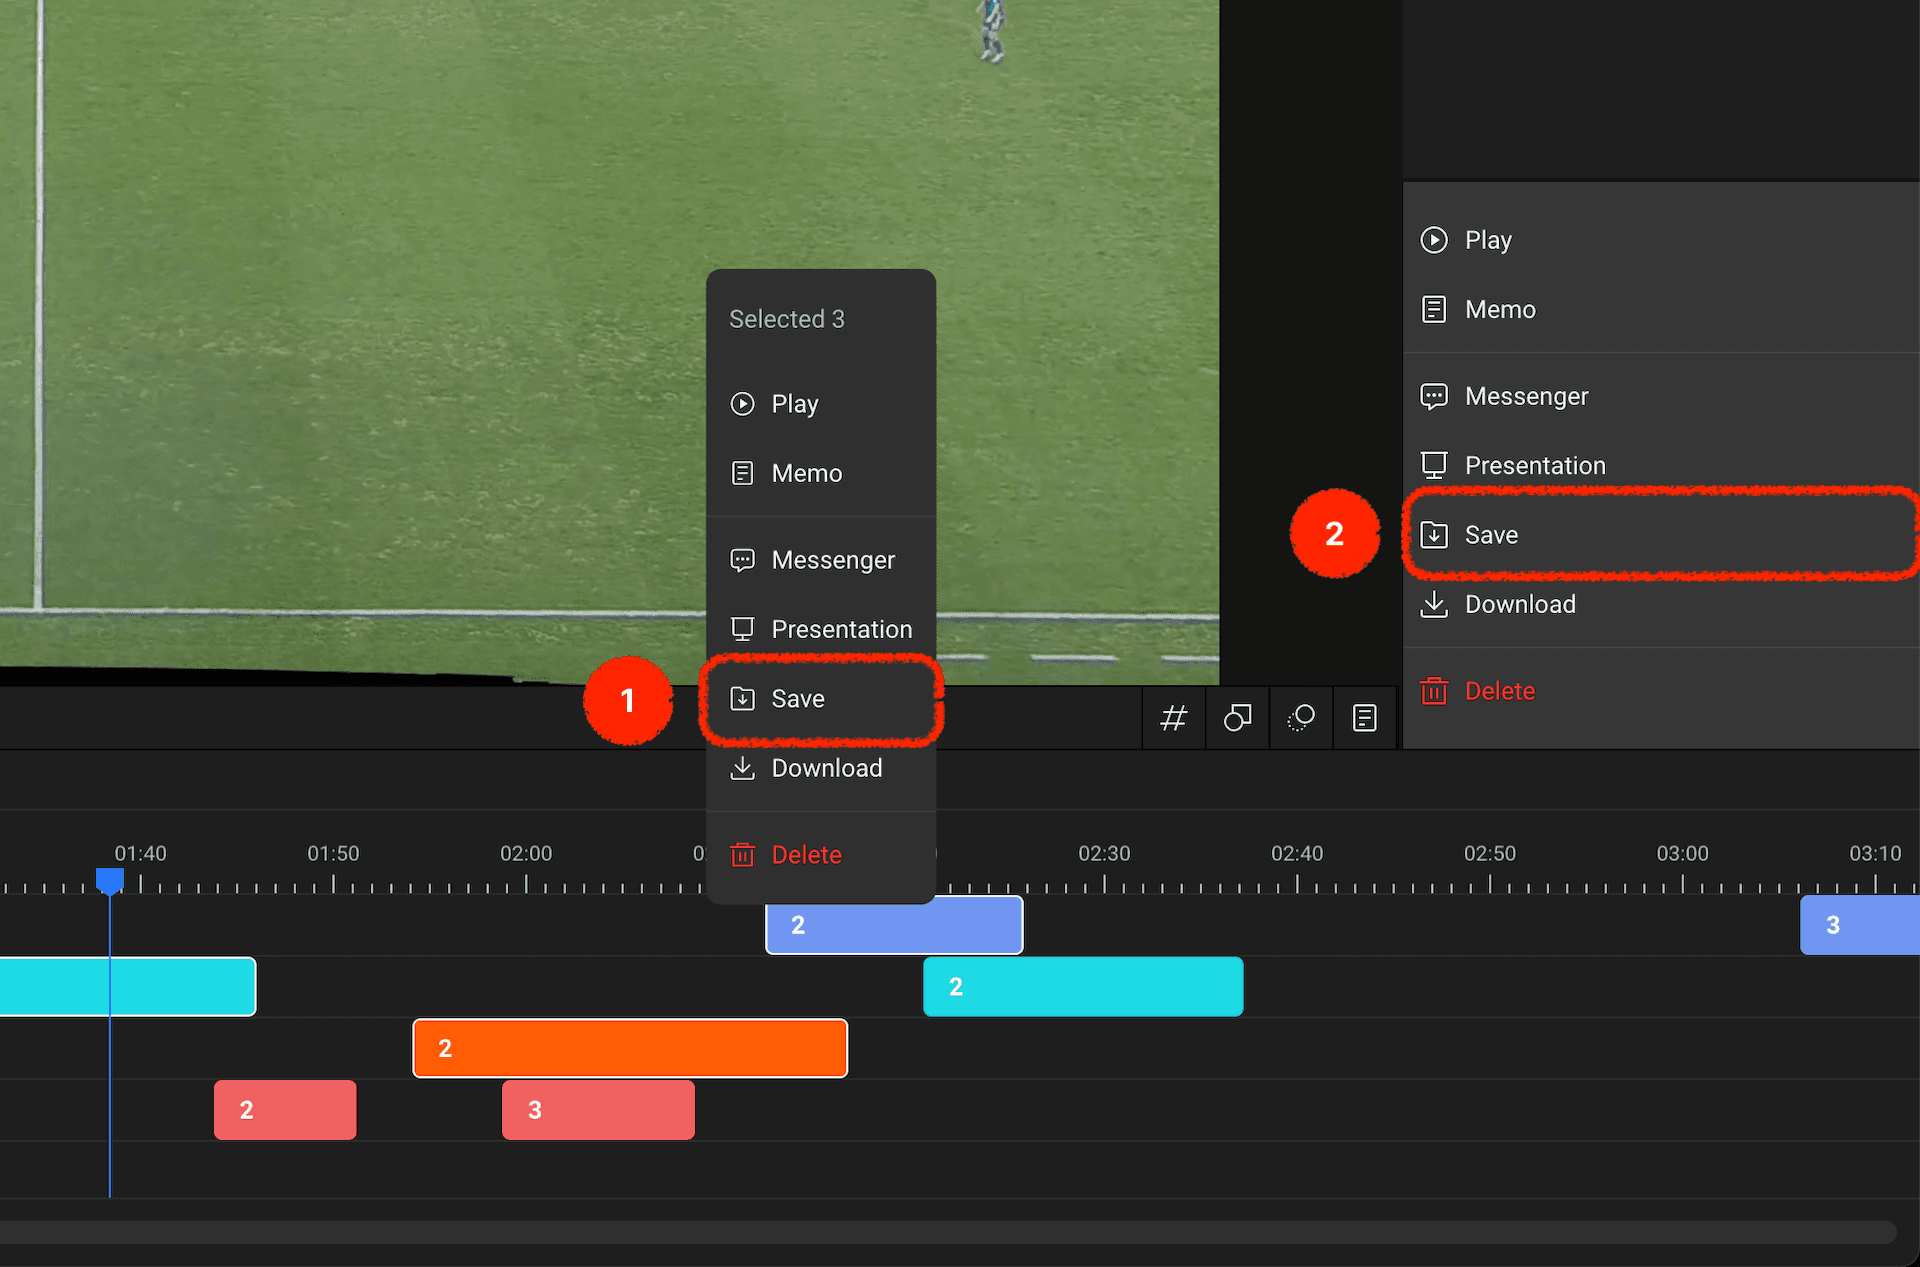The width and height of the screenshot is (1920, 1267).
Task: Open Memo in the right side panel
Action: click(1499, 310)
